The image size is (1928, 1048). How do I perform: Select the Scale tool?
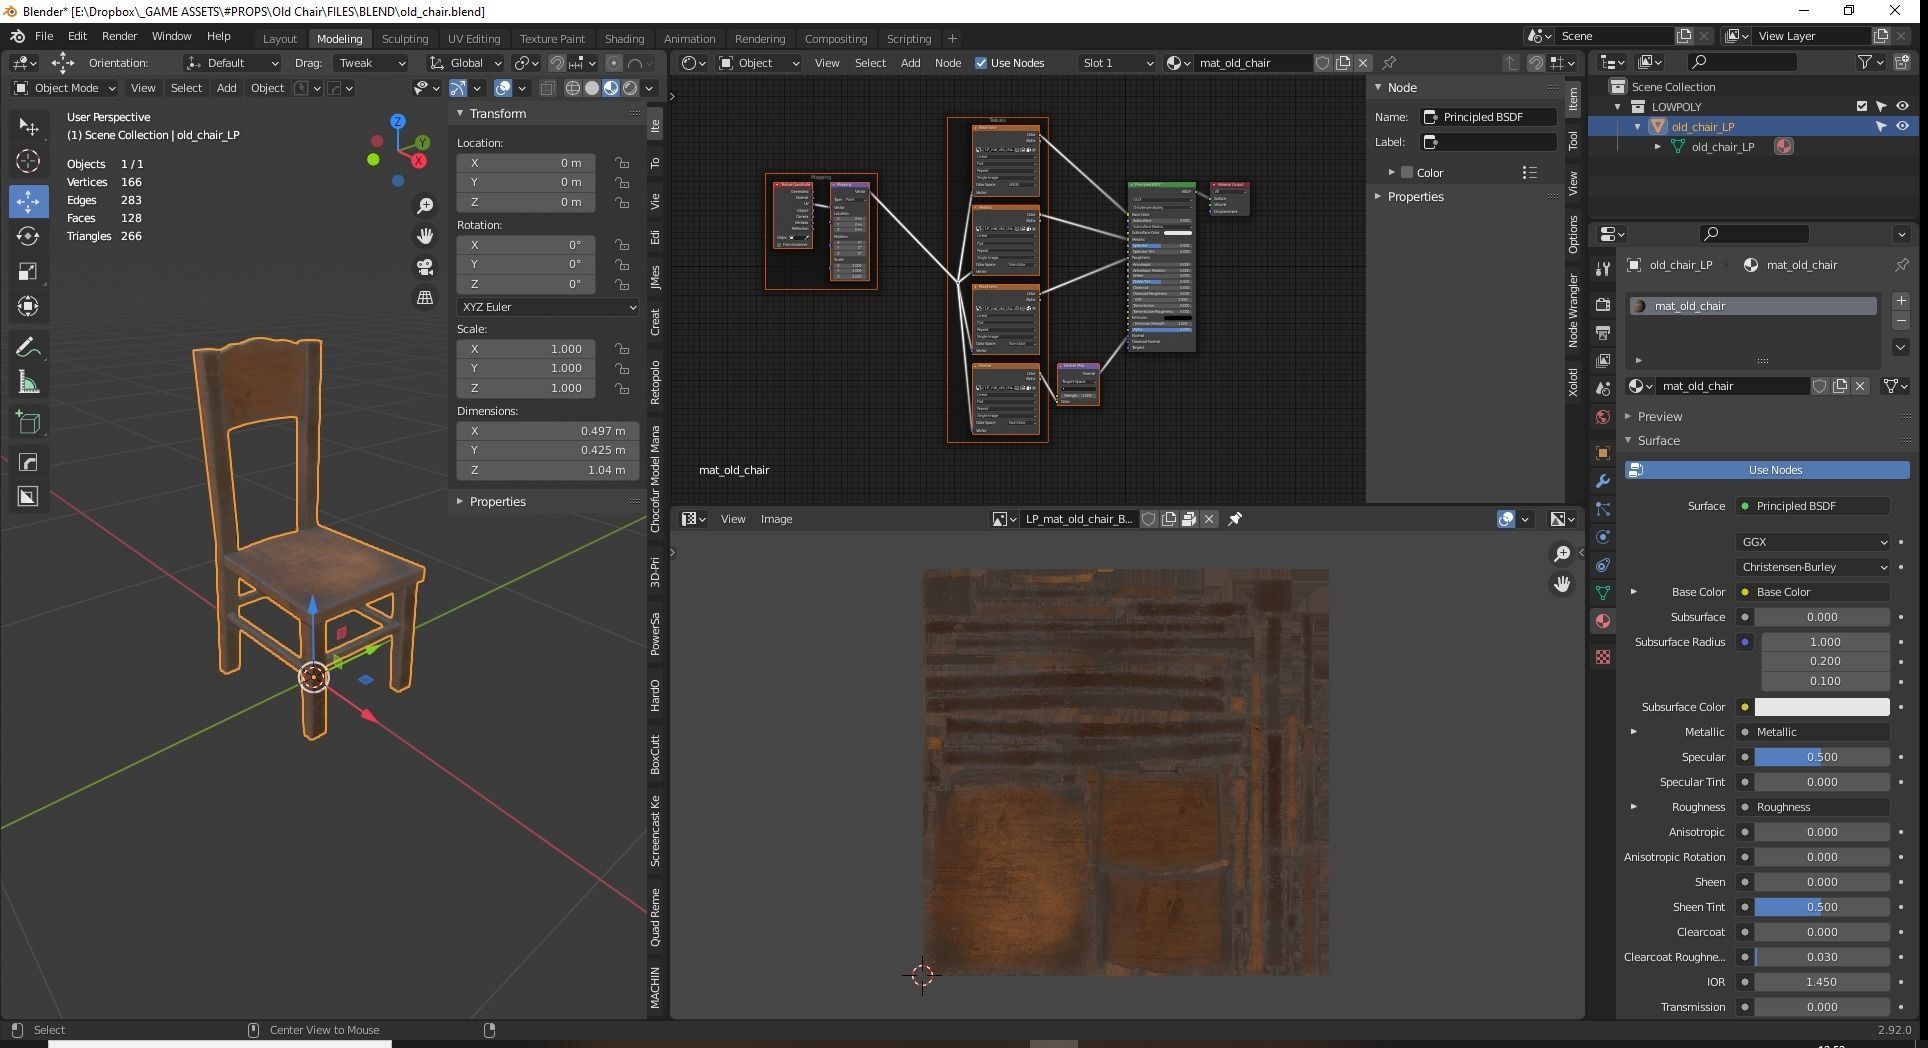point(28,272)
